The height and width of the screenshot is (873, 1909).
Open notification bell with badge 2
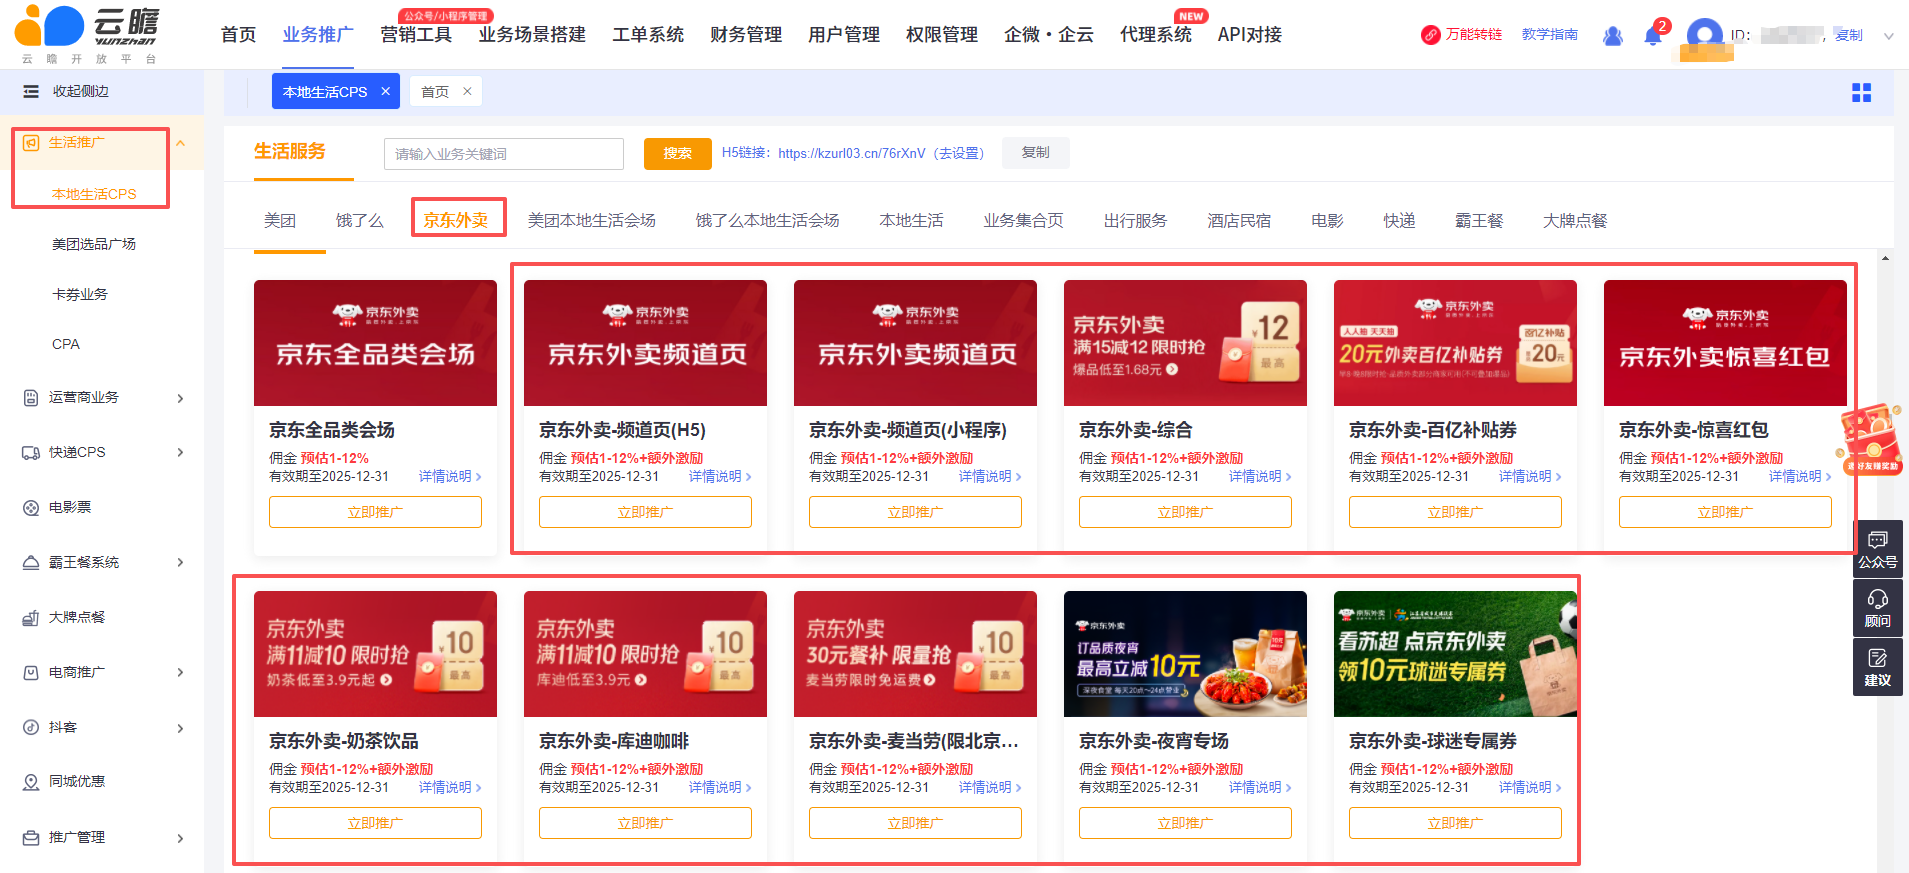coord(1654,35)
